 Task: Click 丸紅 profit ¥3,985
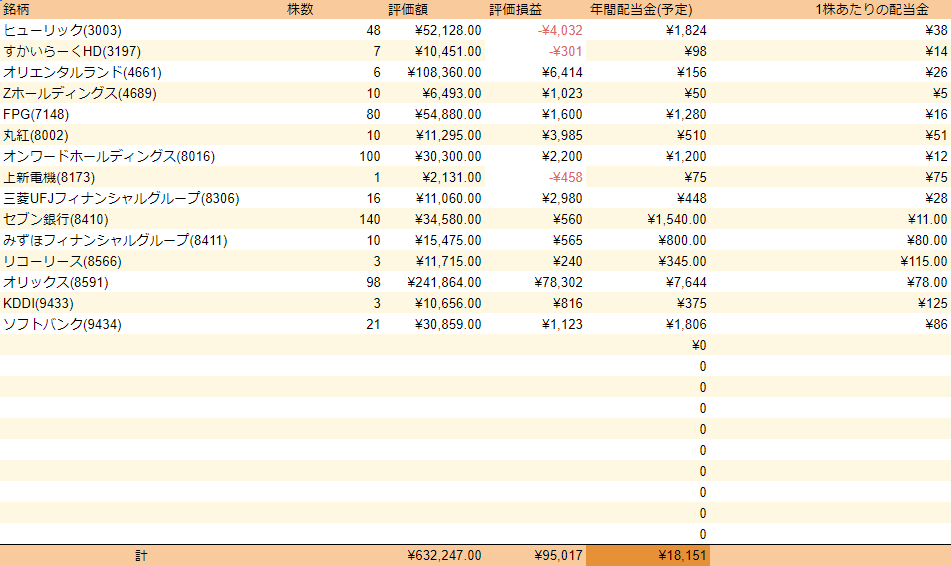point(562,135)
